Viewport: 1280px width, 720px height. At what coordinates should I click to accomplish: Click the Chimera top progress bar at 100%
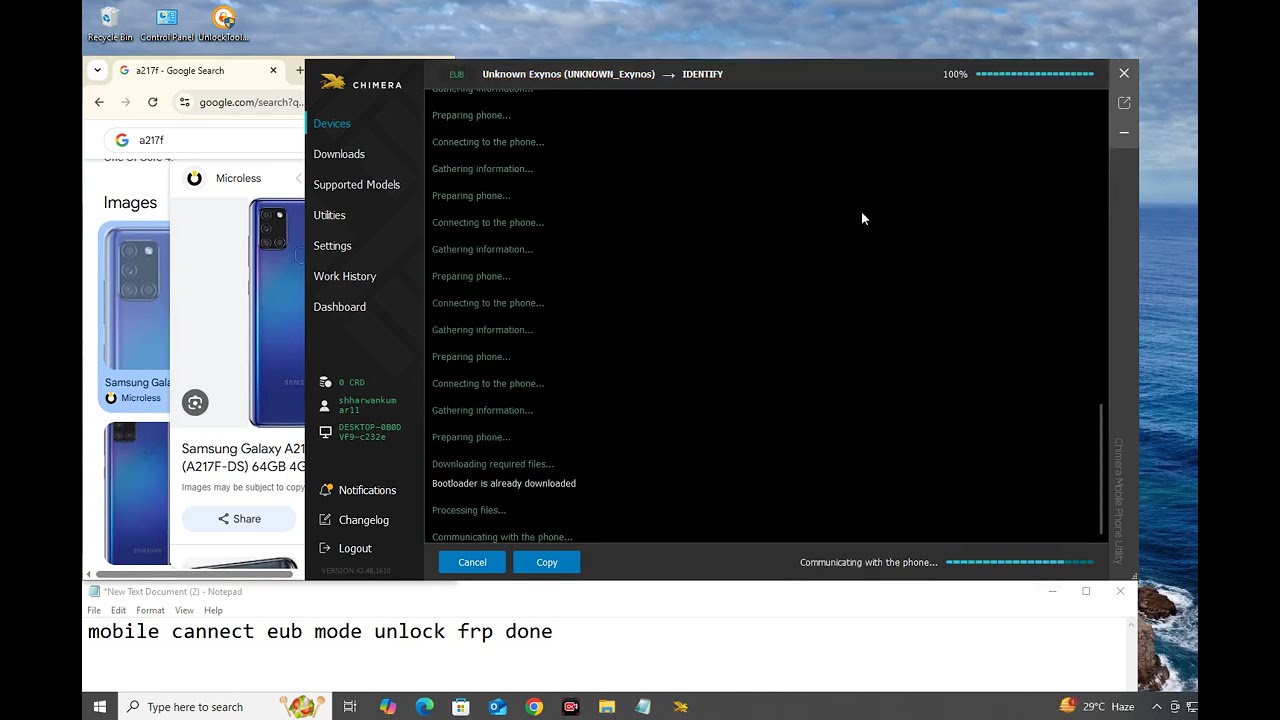tap(1034, 74)
